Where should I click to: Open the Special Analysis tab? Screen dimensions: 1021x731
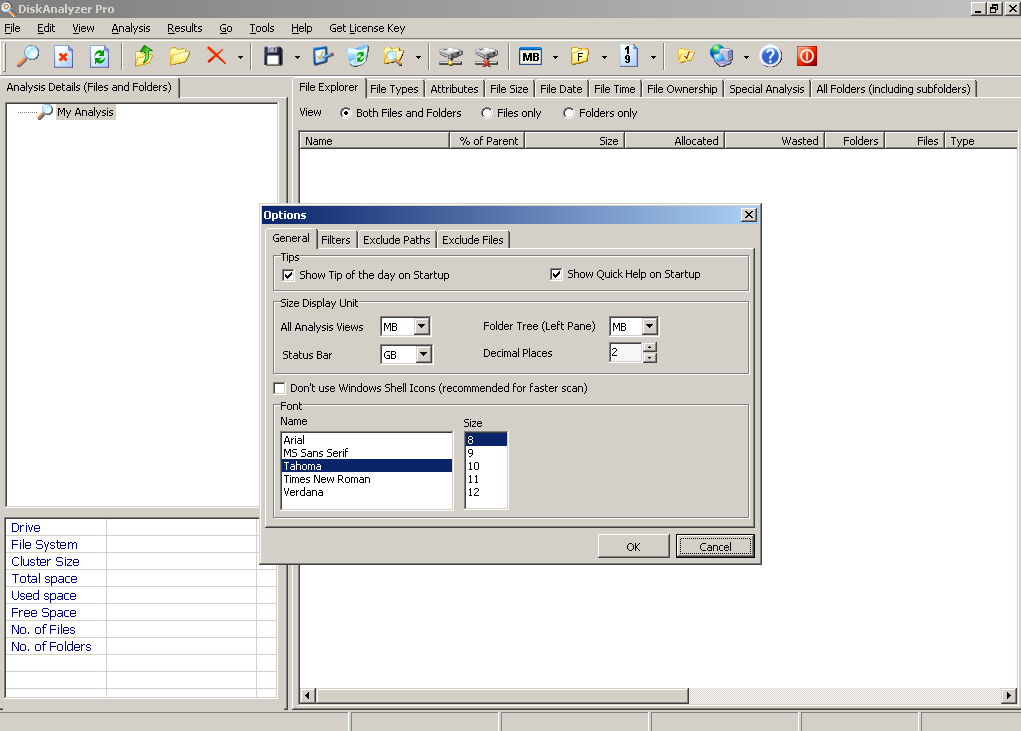point(766,89)
